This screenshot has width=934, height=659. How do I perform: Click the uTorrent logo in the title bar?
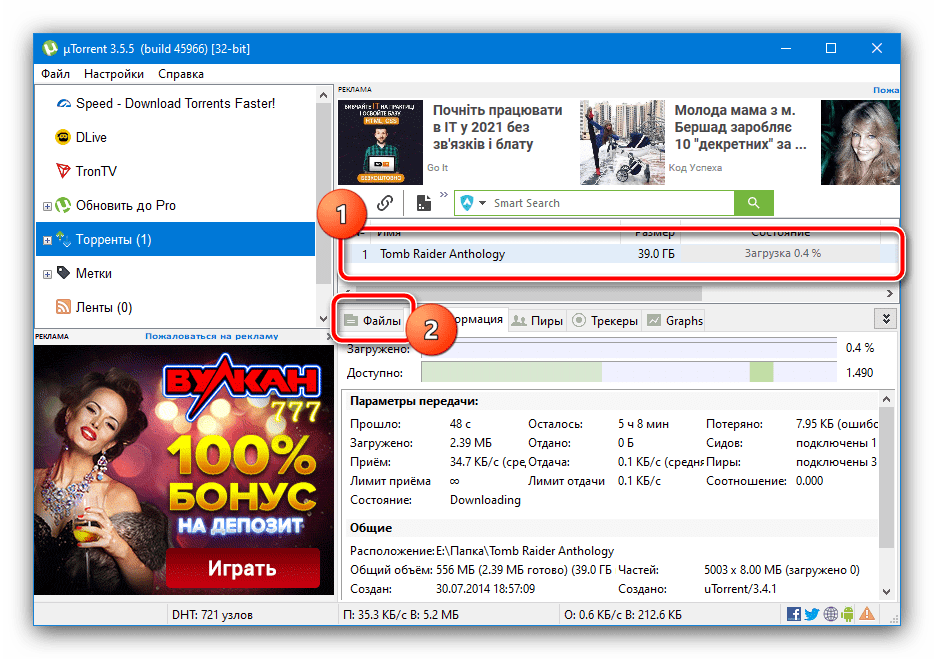pyautogui.click(x=50, y=48)
